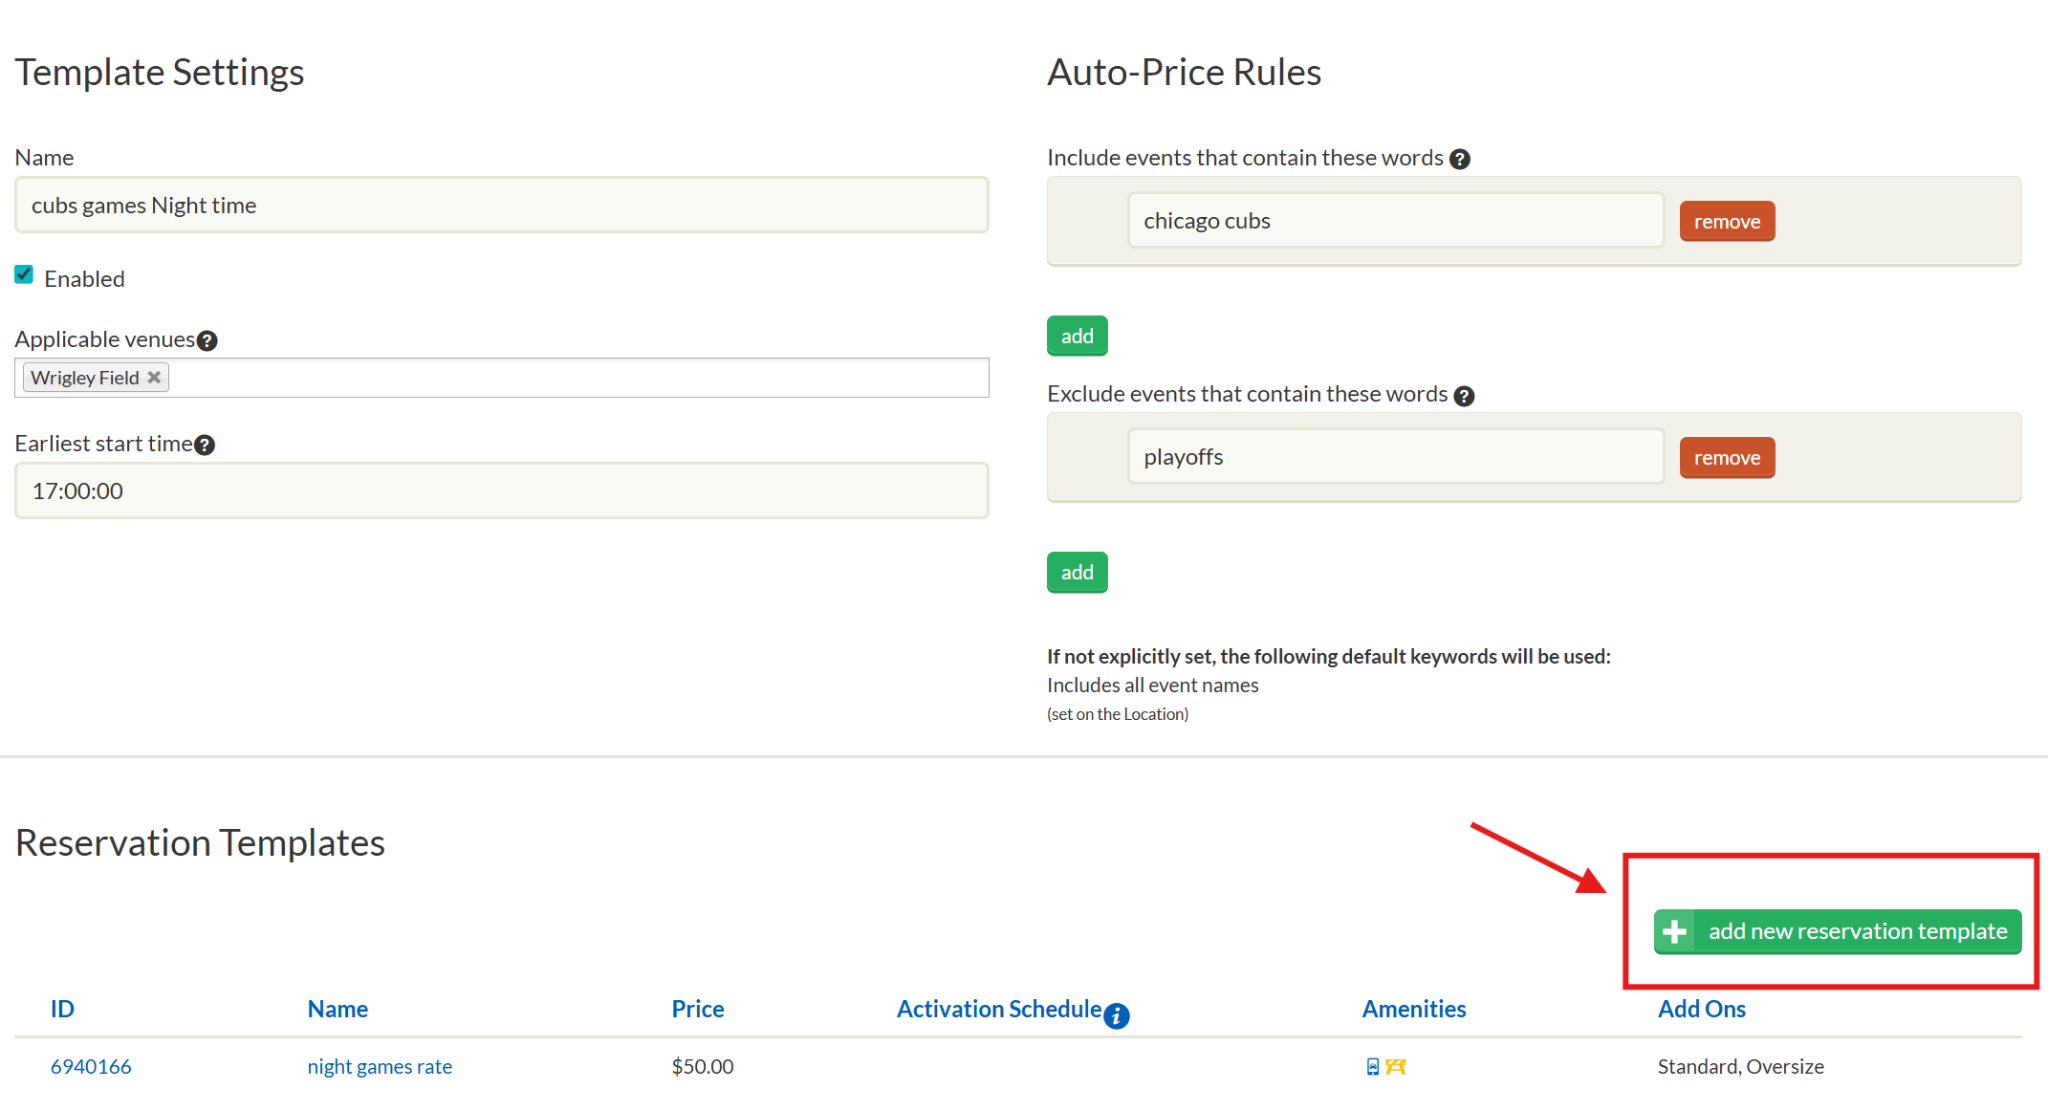The image size is (2048, 1097).
Task: Open the night games rate template
Action: coord(379,1067)
